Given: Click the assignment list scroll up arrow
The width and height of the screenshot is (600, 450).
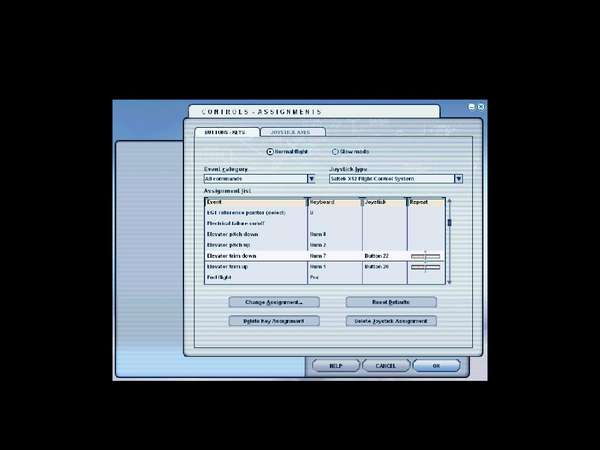Looking at the screenshot, I should click(x=449, y=201).
